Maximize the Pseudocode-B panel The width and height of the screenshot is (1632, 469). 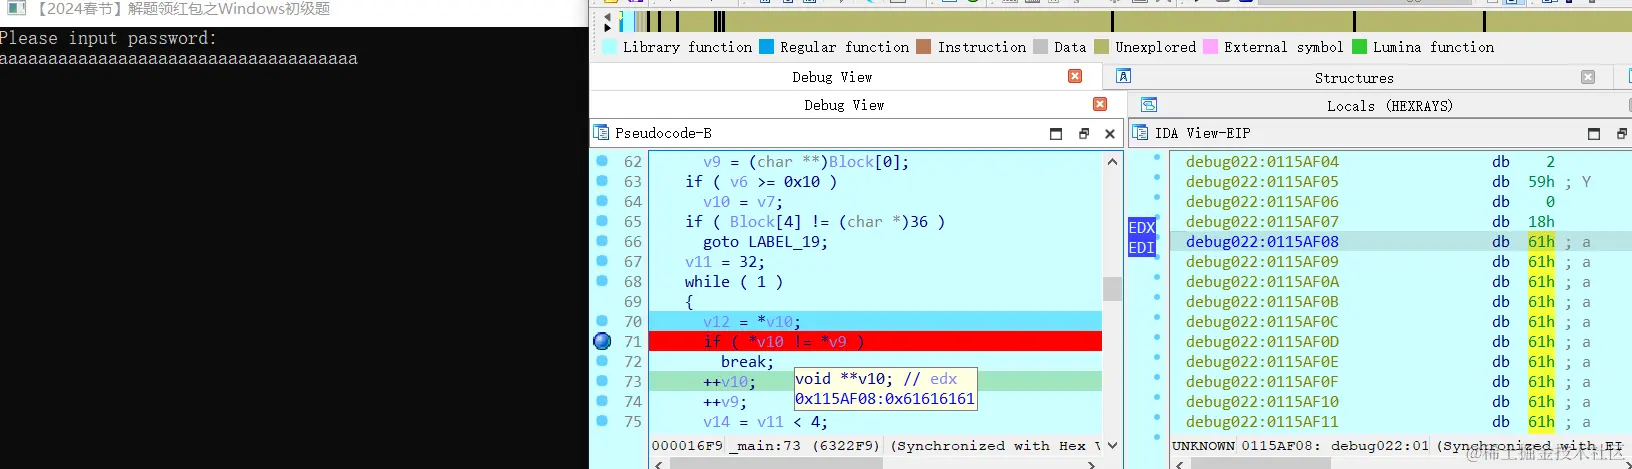(1056, 133)
